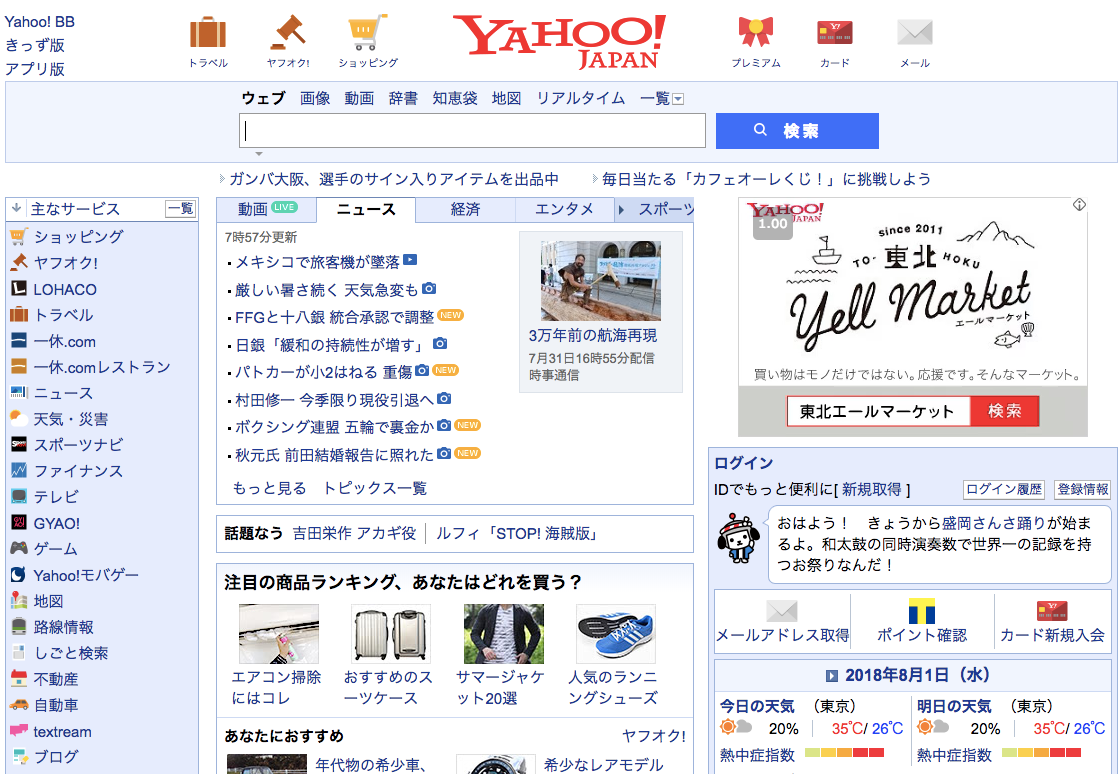This screenshot has height=774, width=1118.
Task: Click the 天気・災害 weather icon in sidebar
Action: 19,418
